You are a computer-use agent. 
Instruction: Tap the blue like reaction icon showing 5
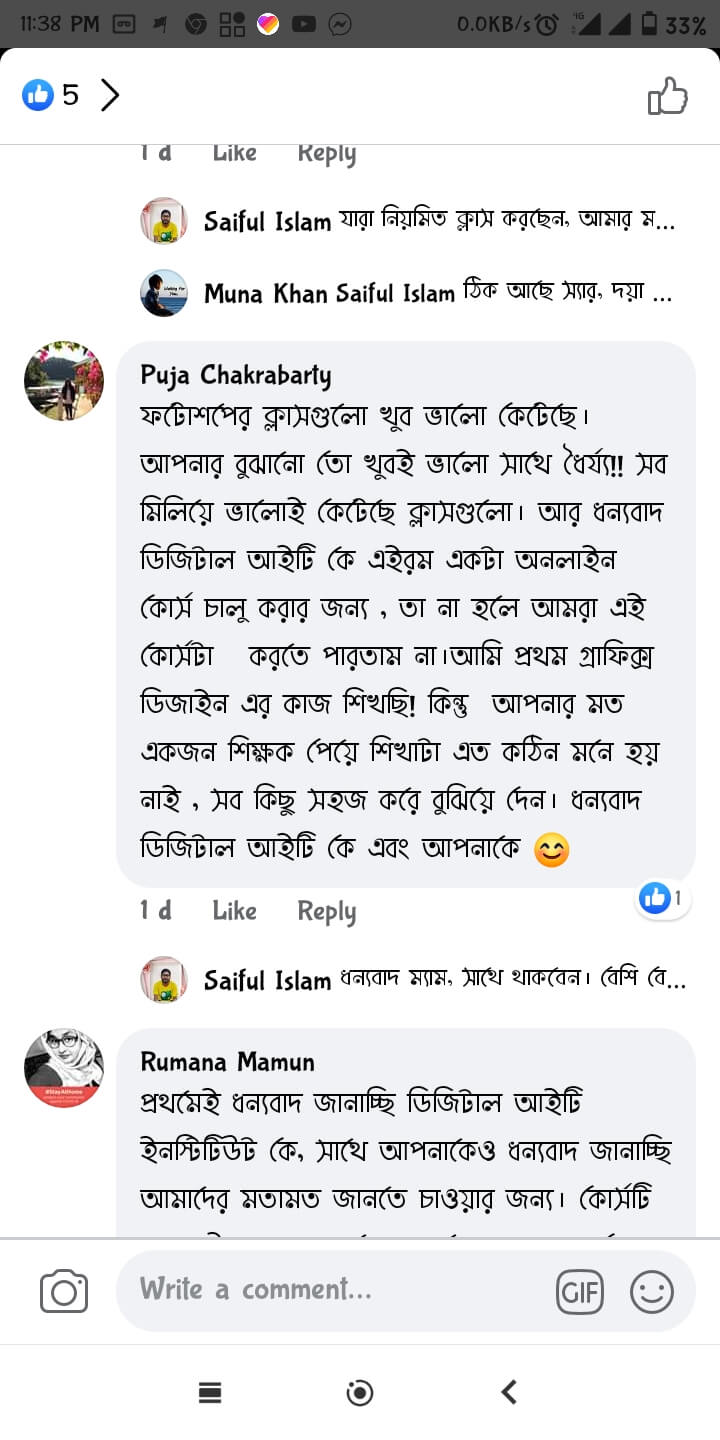tap(38, 95)
